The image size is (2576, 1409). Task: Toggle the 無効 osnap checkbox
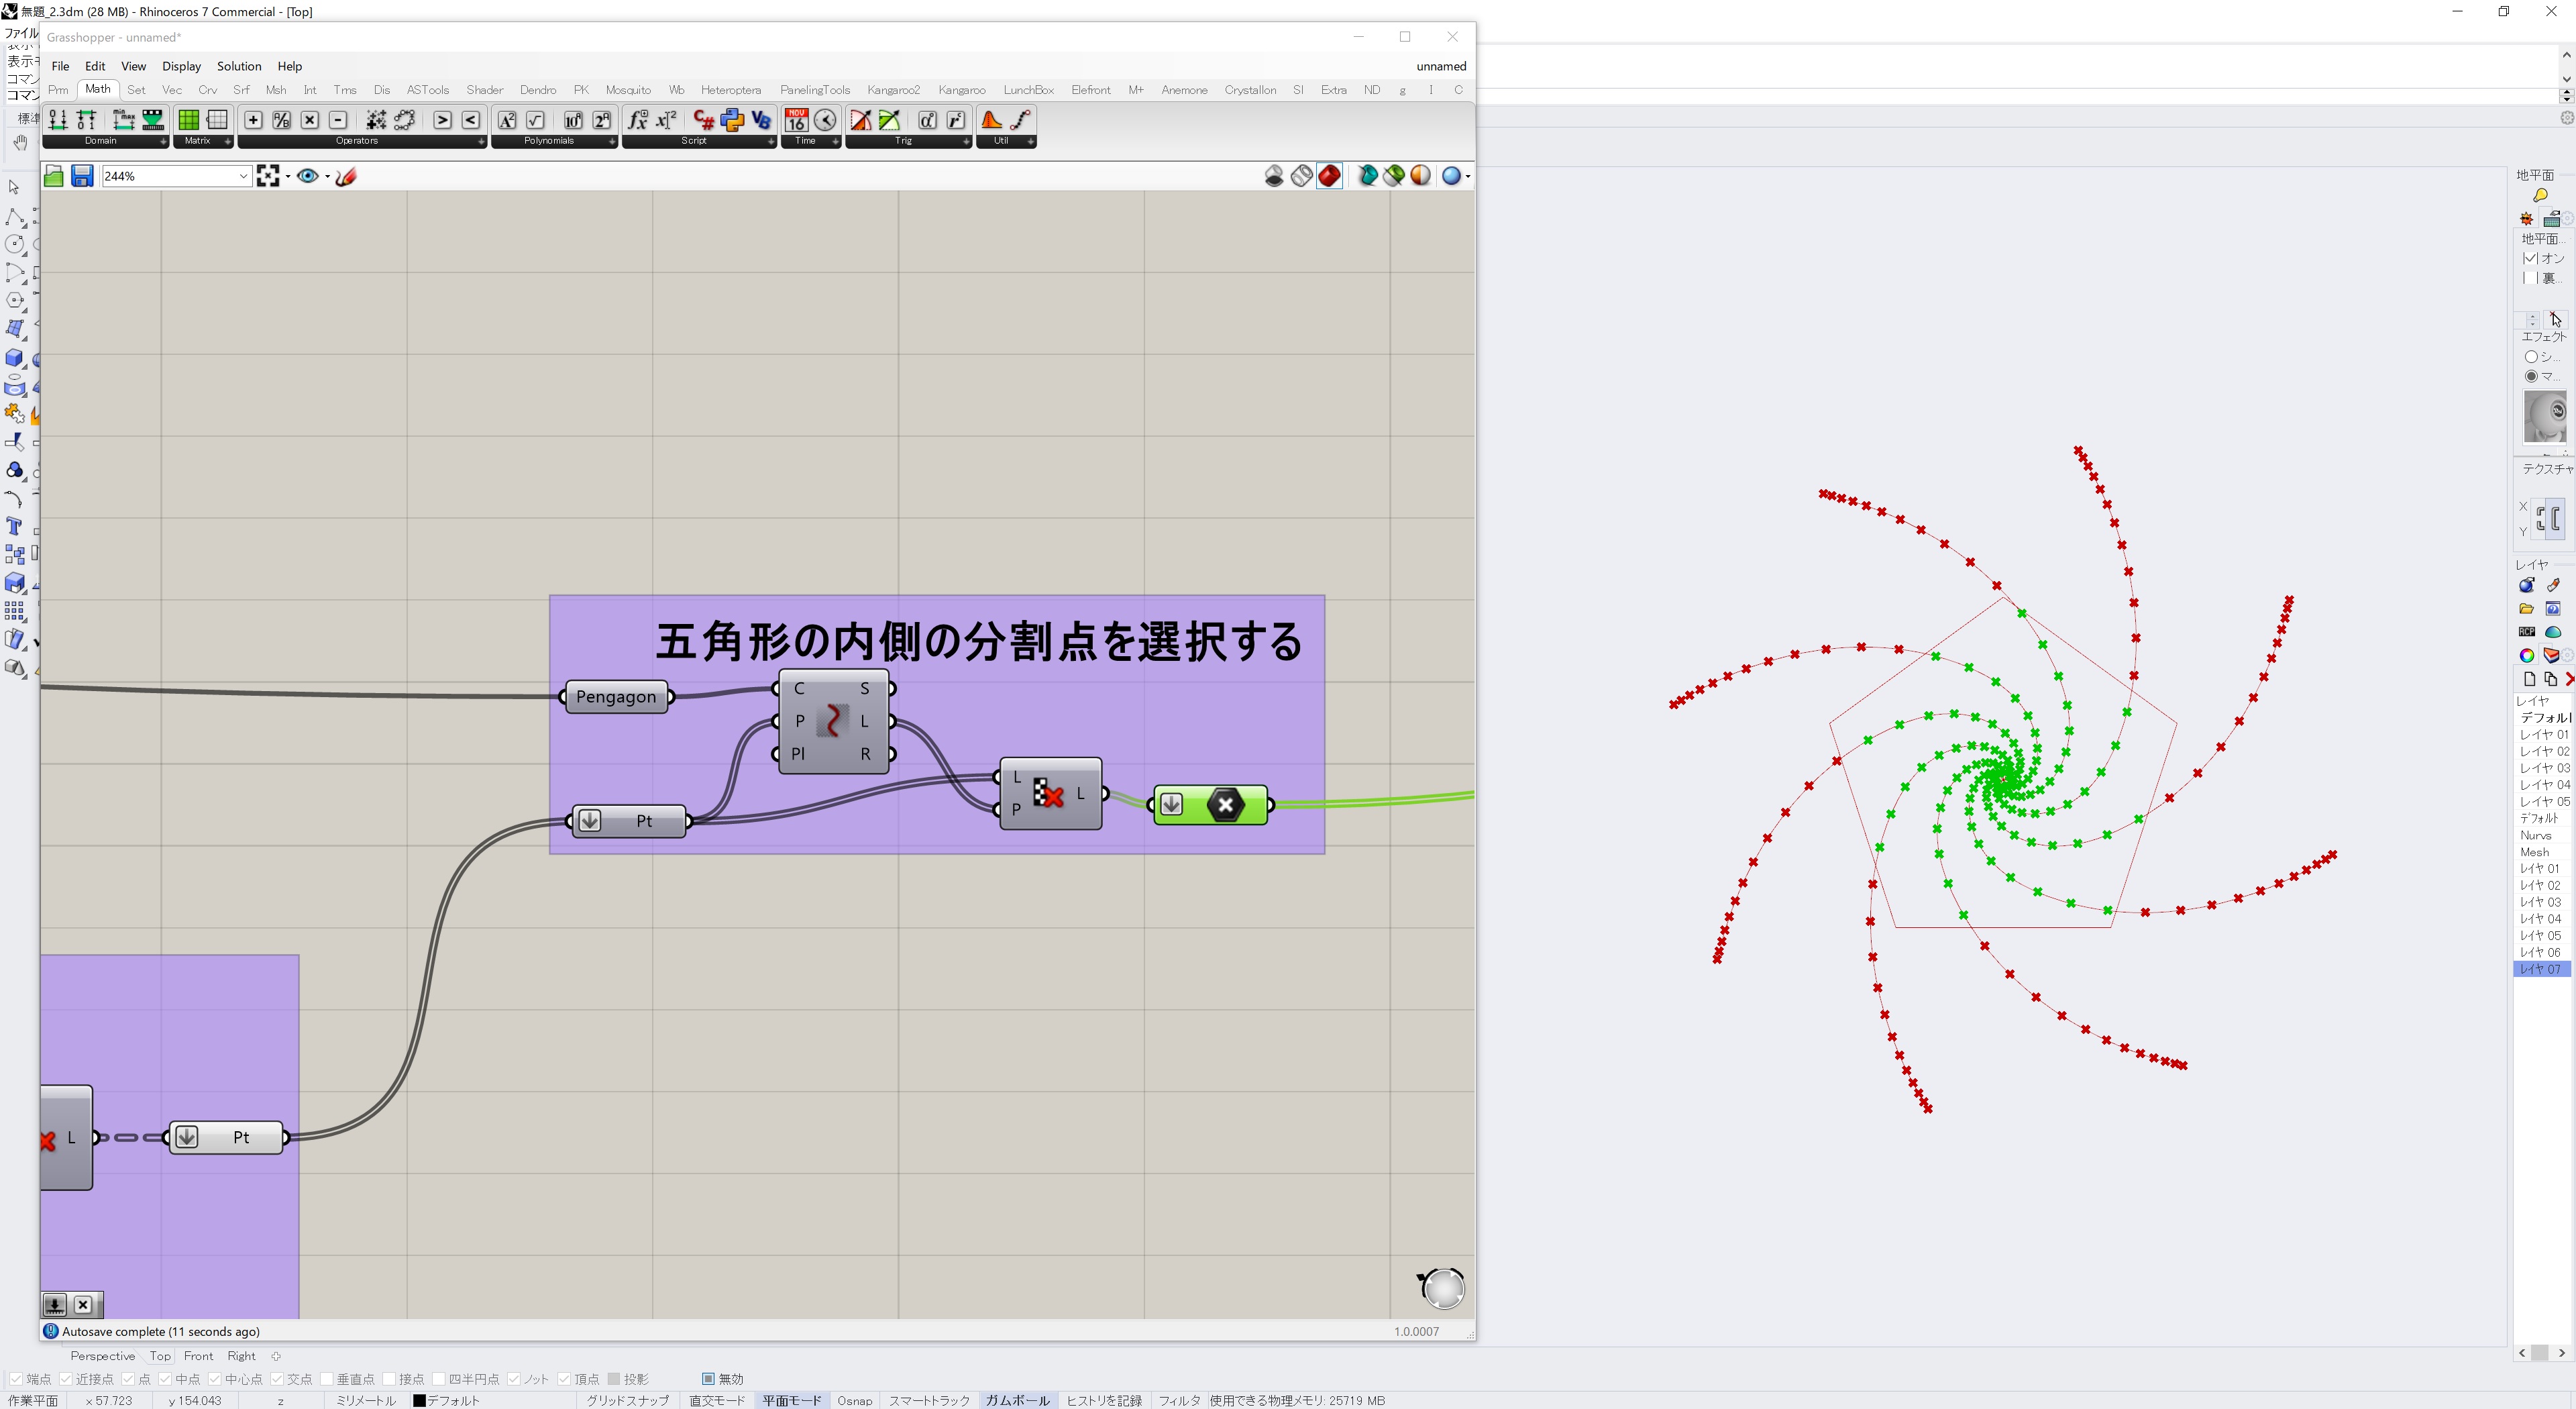click(x=708, y=1379)
